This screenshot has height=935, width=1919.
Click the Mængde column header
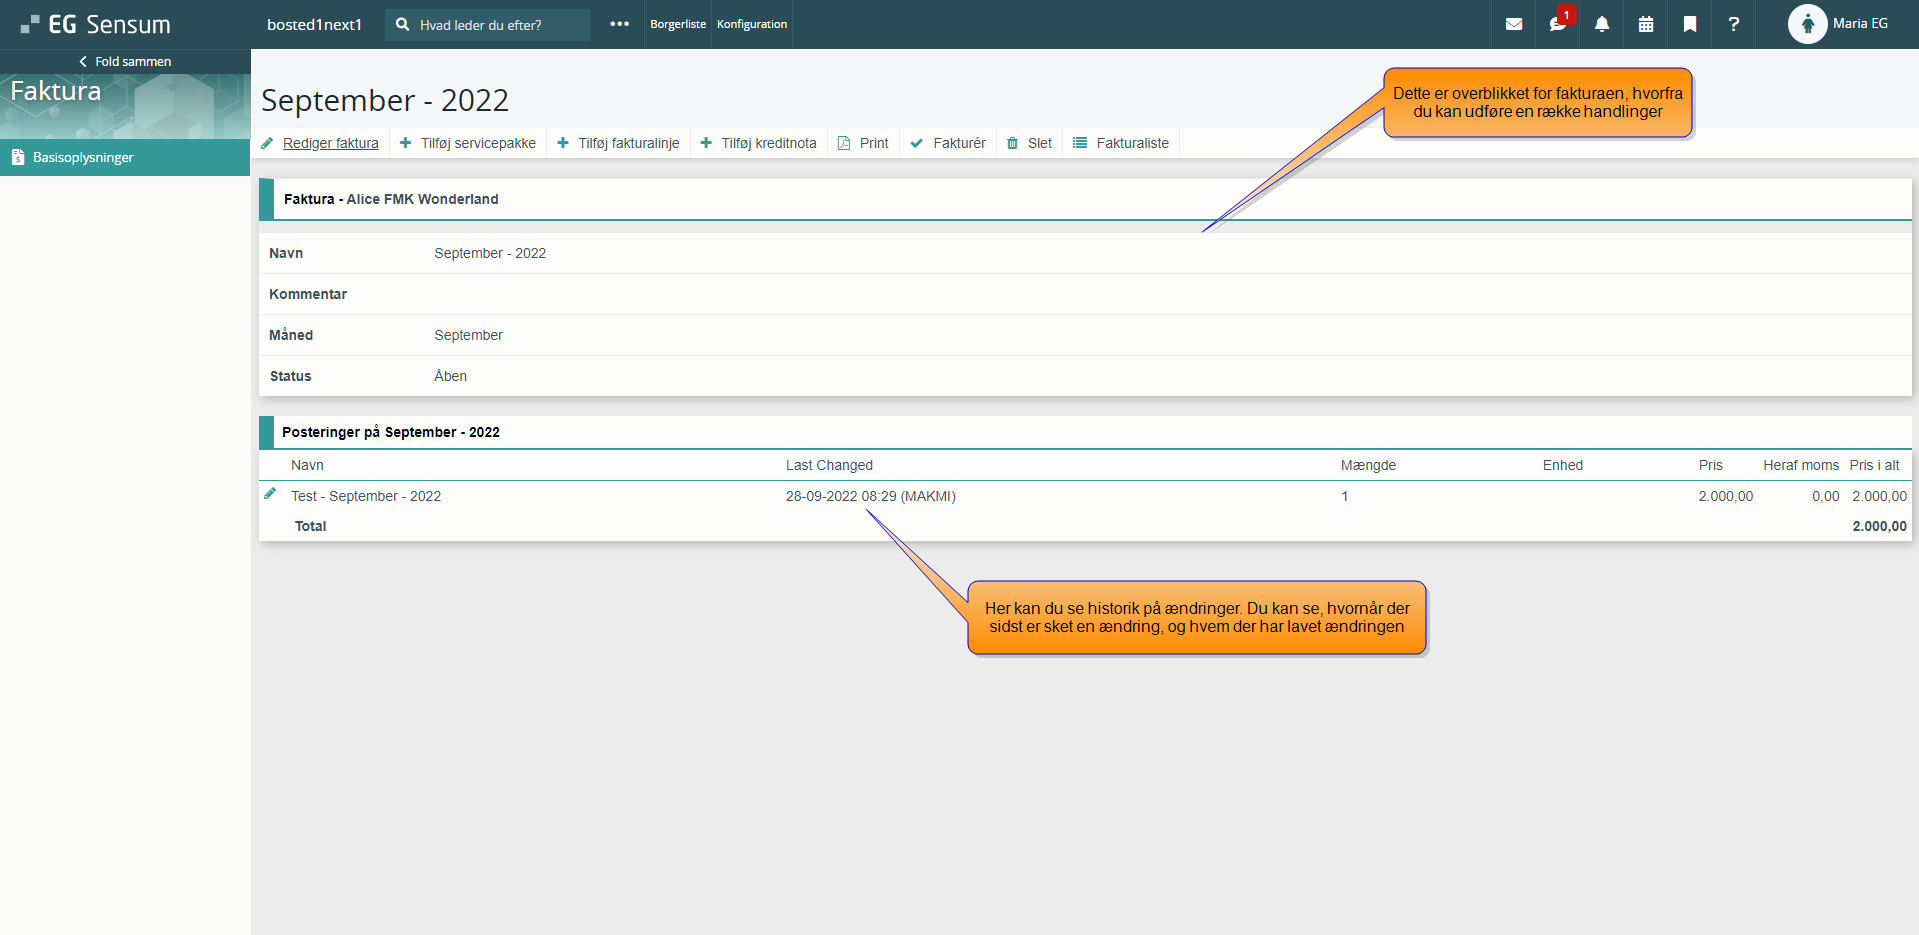point(1368,465)
